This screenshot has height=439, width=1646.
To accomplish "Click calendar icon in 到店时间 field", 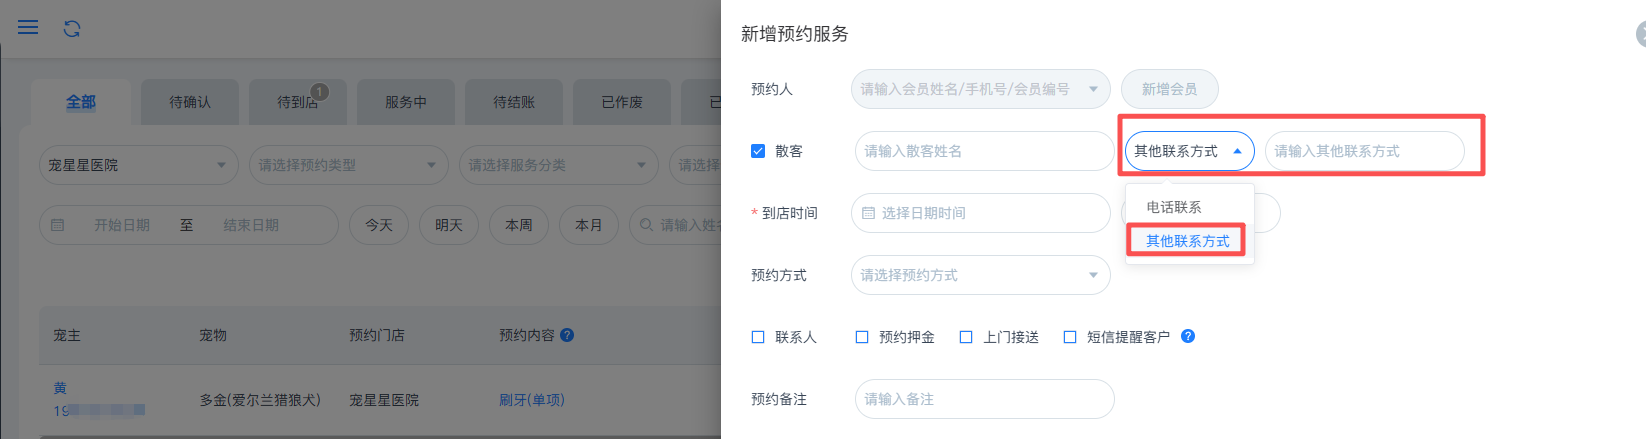I will (x=868, y=213).
